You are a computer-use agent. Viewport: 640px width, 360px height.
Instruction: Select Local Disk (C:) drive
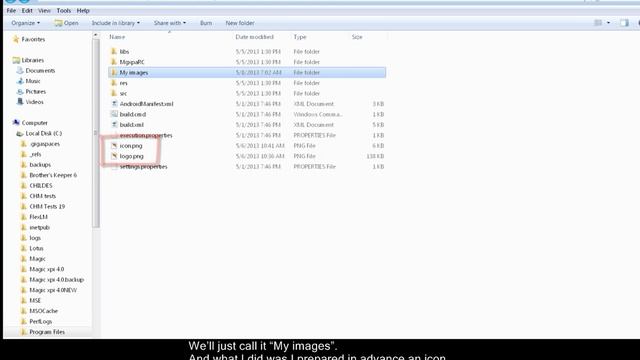pos(44,133)
